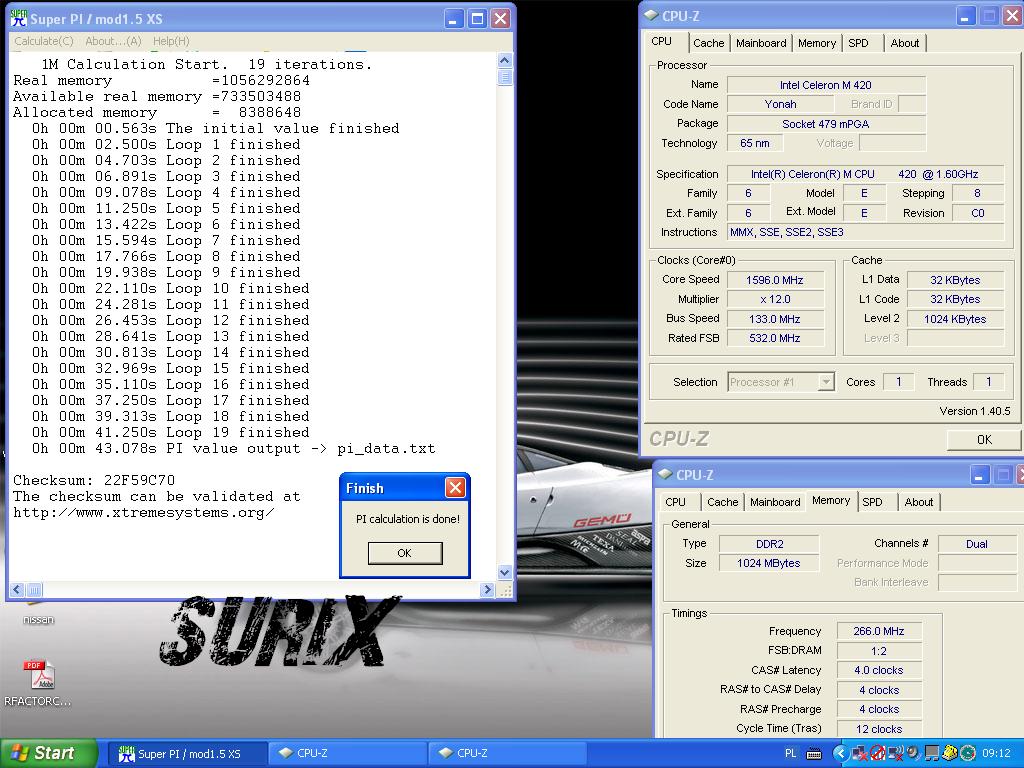
Task: Open the Help(H) menu in Super PI
Action: point(171,41)
